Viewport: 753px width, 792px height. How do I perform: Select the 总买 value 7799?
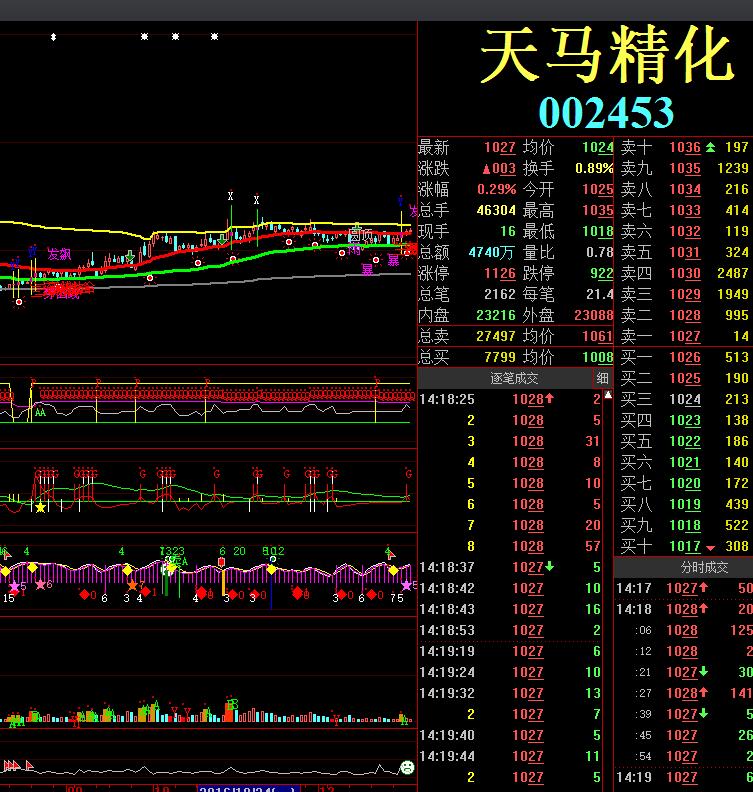(499, 357)
